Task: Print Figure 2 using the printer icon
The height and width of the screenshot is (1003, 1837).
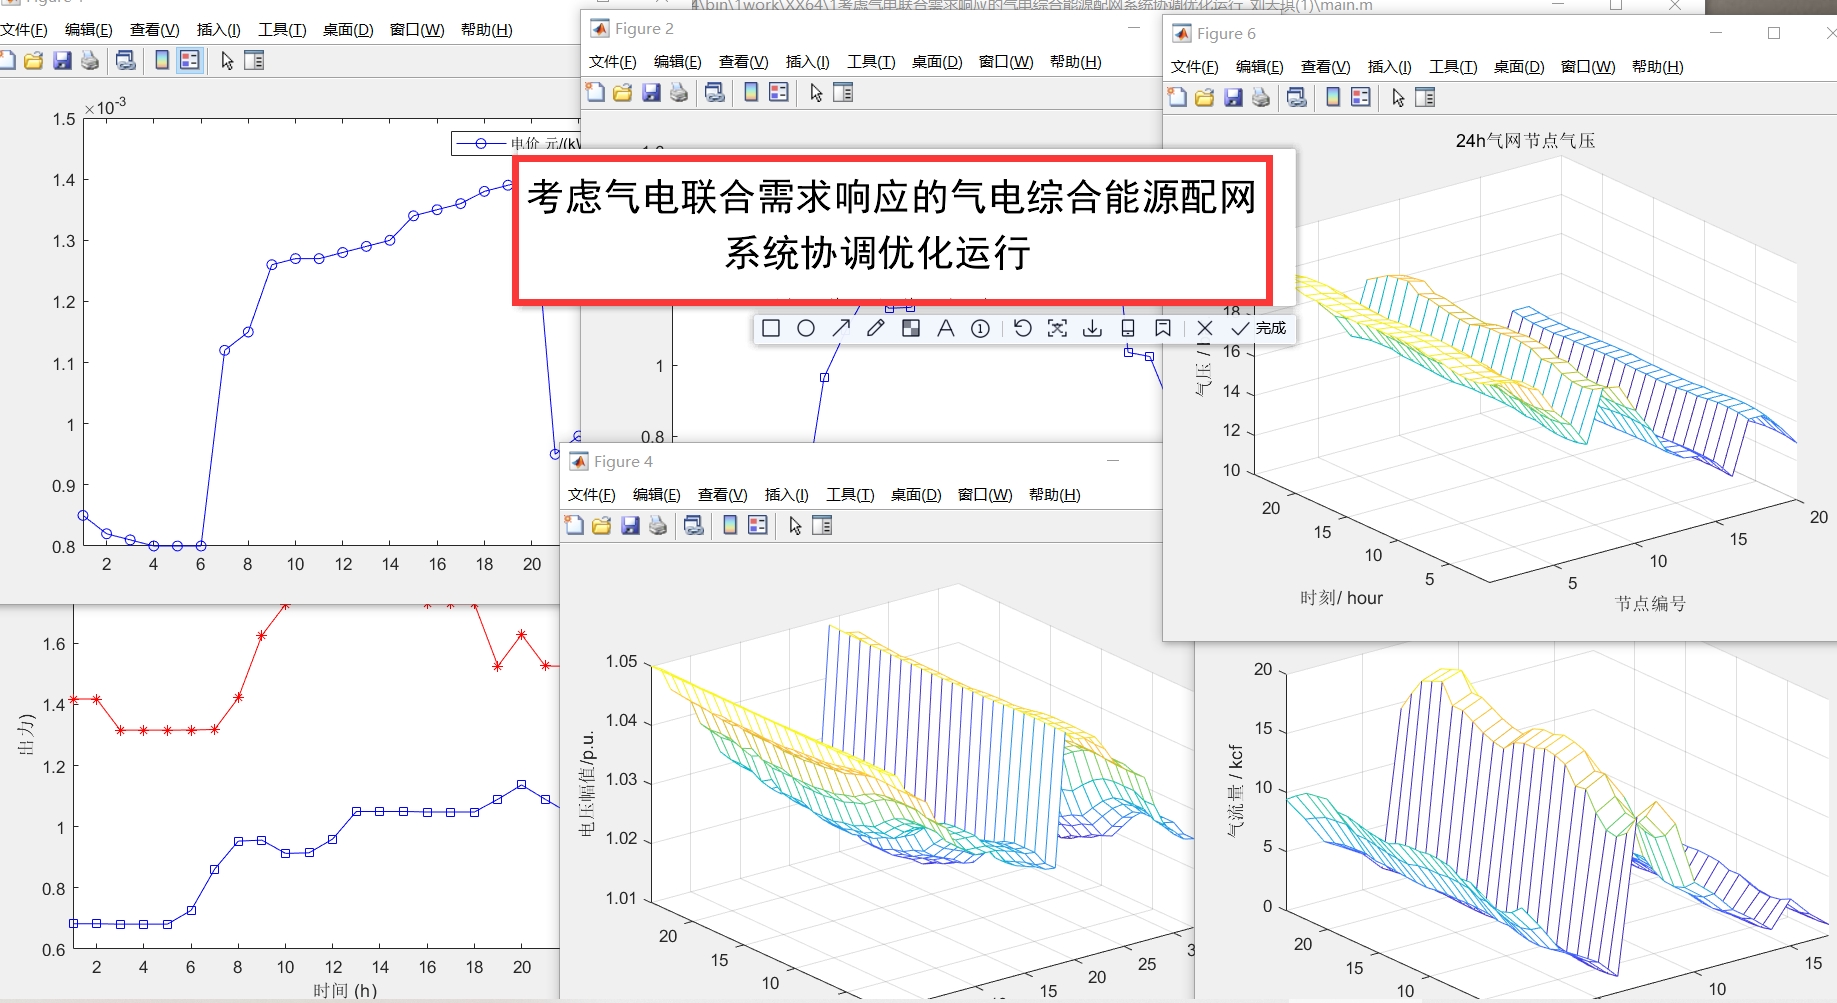Action: point(679,93)
